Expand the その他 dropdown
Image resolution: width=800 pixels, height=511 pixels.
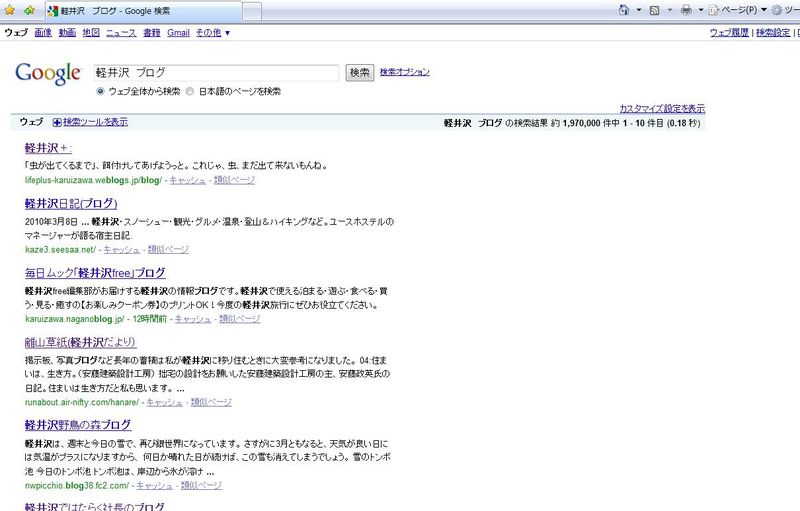coord(213,33)
